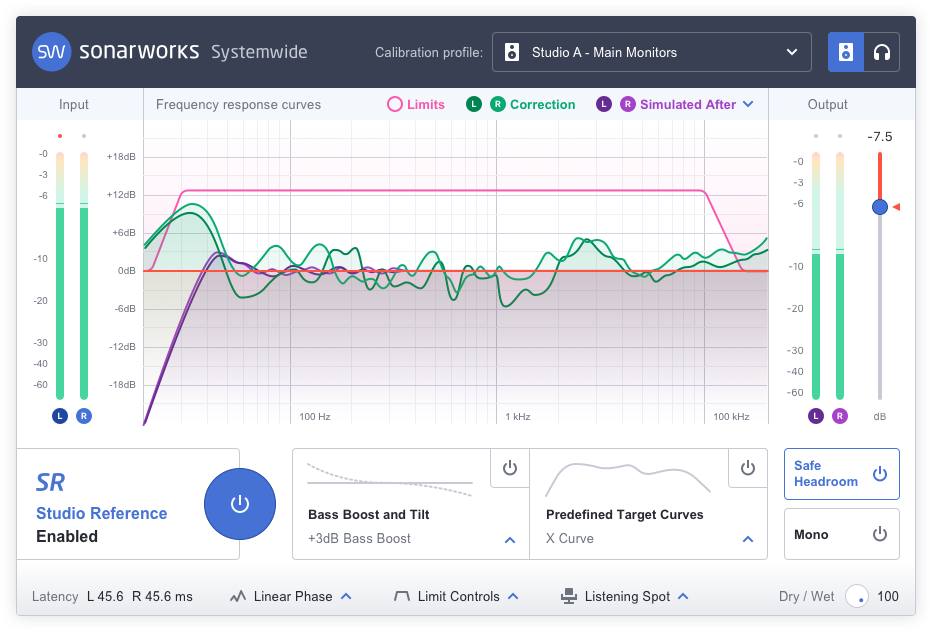Screen dimensions: 932x632
Task: Toggle the pink Limits curve visibility
Action: (x=396, y=103)
